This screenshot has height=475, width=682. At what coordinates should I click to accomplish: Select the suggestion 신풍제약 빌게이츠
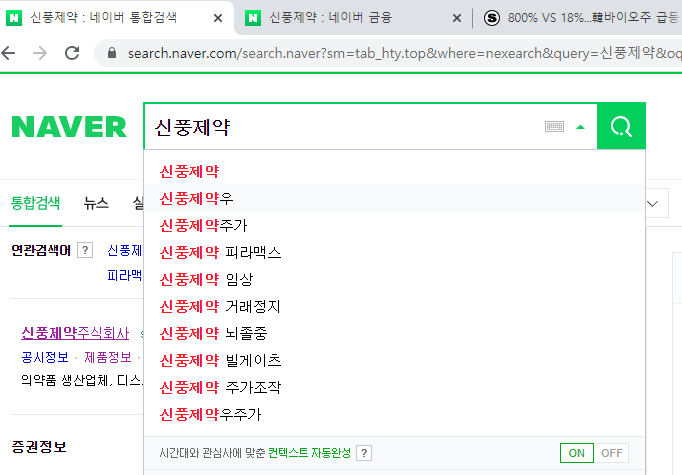pyautogui.click(x=394, y=361)
